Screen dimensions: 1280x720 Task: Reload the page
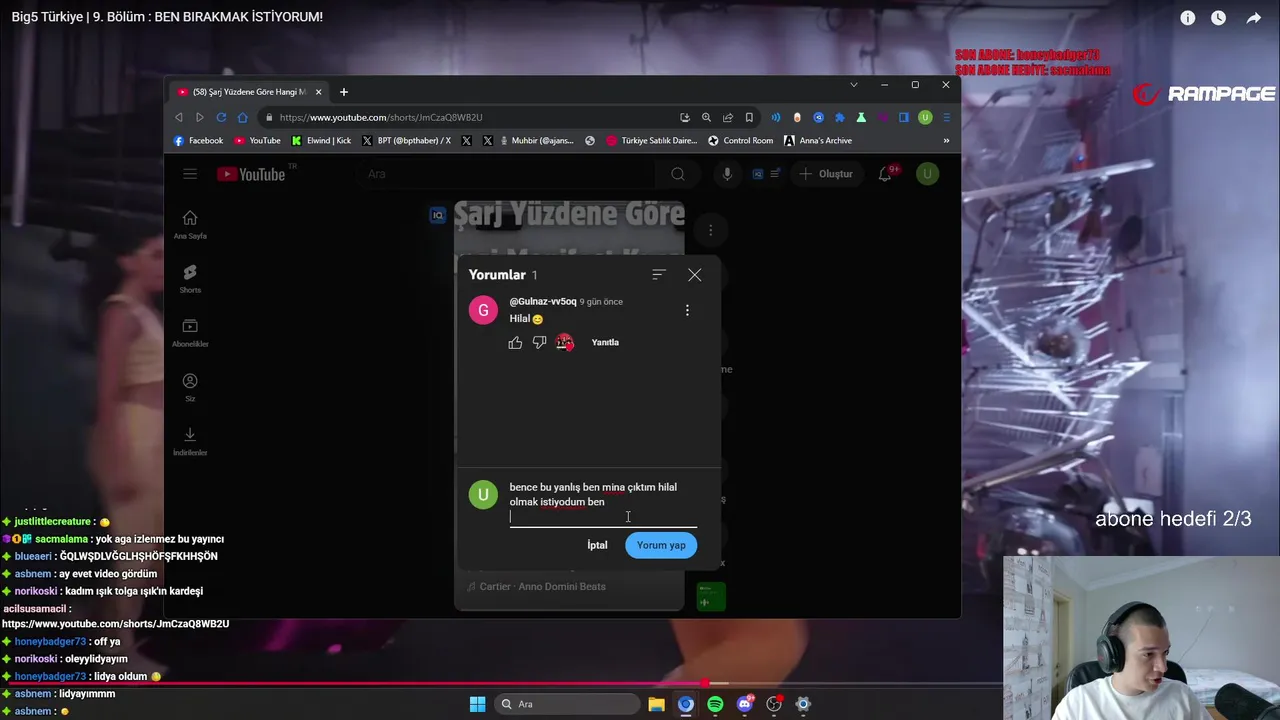pyautogui.click(x=221, y=117)
